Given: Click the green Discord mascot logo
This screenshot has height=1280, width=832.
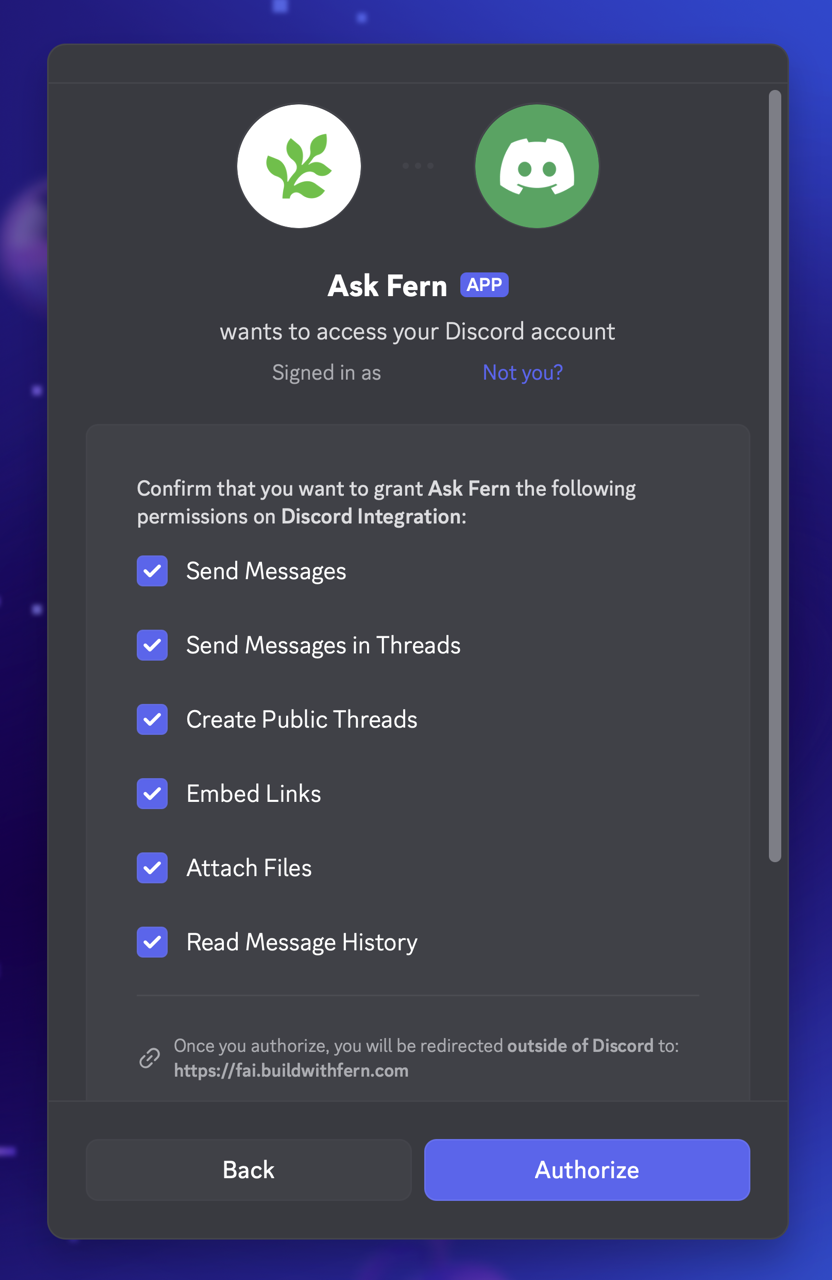Looking at the screenshot, I should coord(536,166).
